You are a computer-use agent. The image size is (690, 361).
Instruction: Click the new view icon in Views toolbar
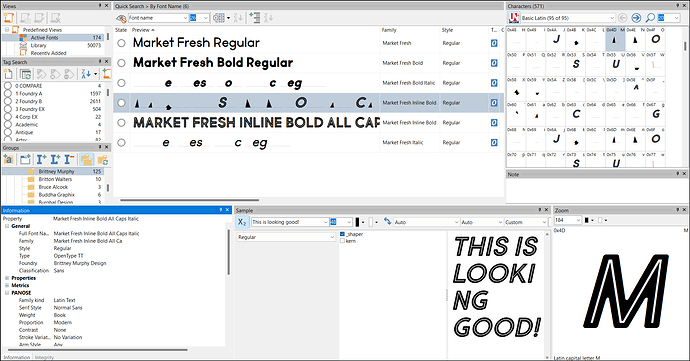click(x=9, y=18)
